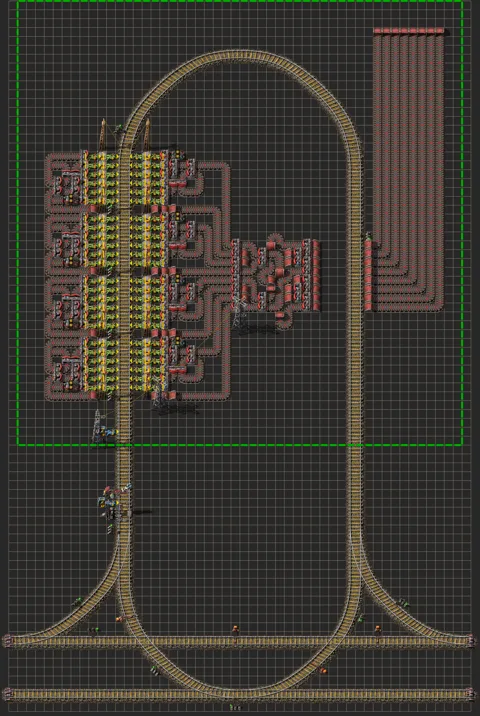Screen dimensions: 480x716
Task: Select the rail signal between the two poles above the station
Action: point(120,129)
